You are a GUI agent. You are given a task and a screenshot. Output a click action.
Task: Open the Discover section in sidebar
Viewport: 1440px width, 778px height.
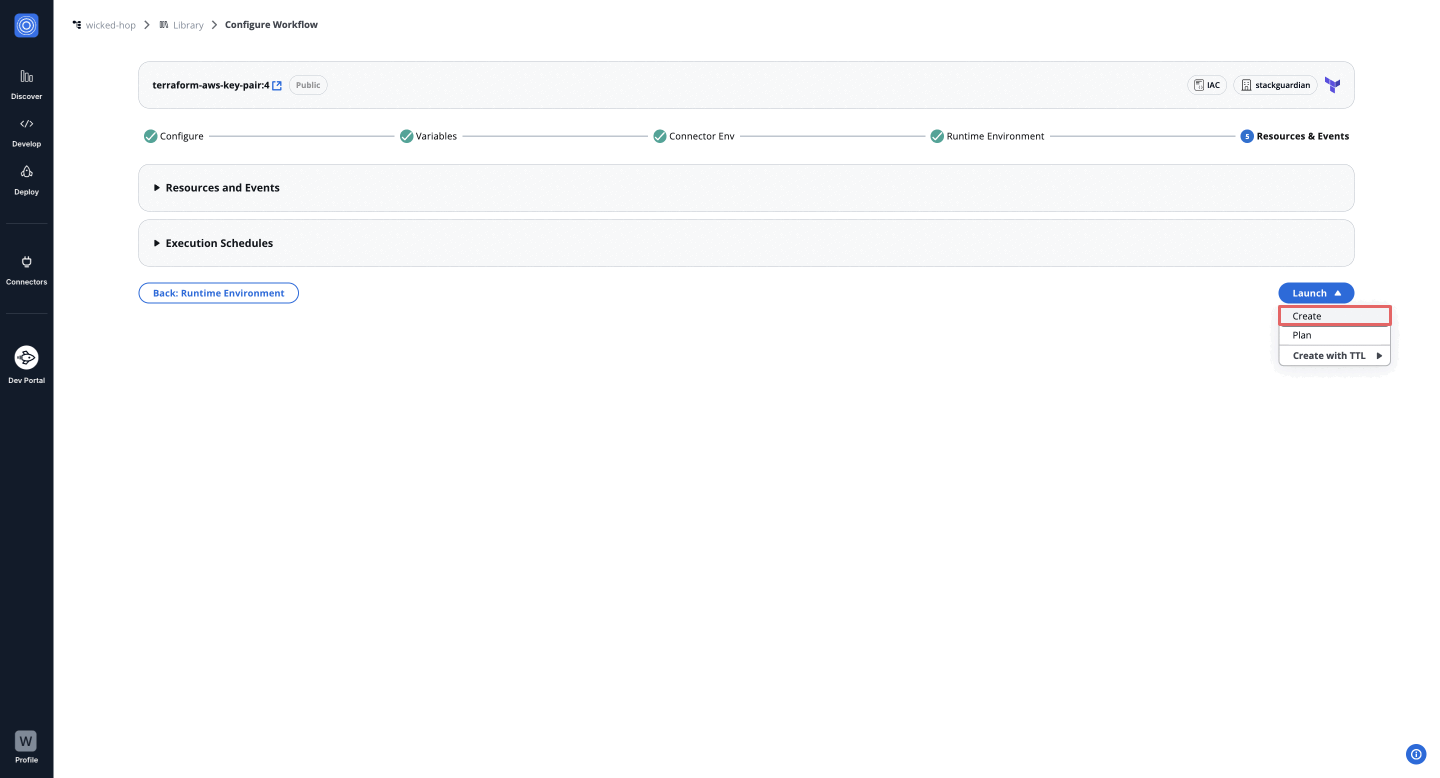pyautogui.click(x=26, y=82)
